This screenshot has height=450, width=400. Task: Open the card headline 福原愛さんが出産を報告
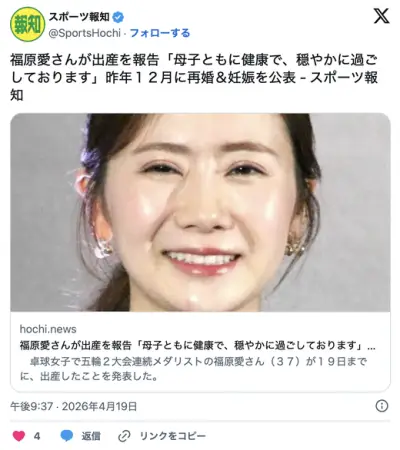coord(197,345)
